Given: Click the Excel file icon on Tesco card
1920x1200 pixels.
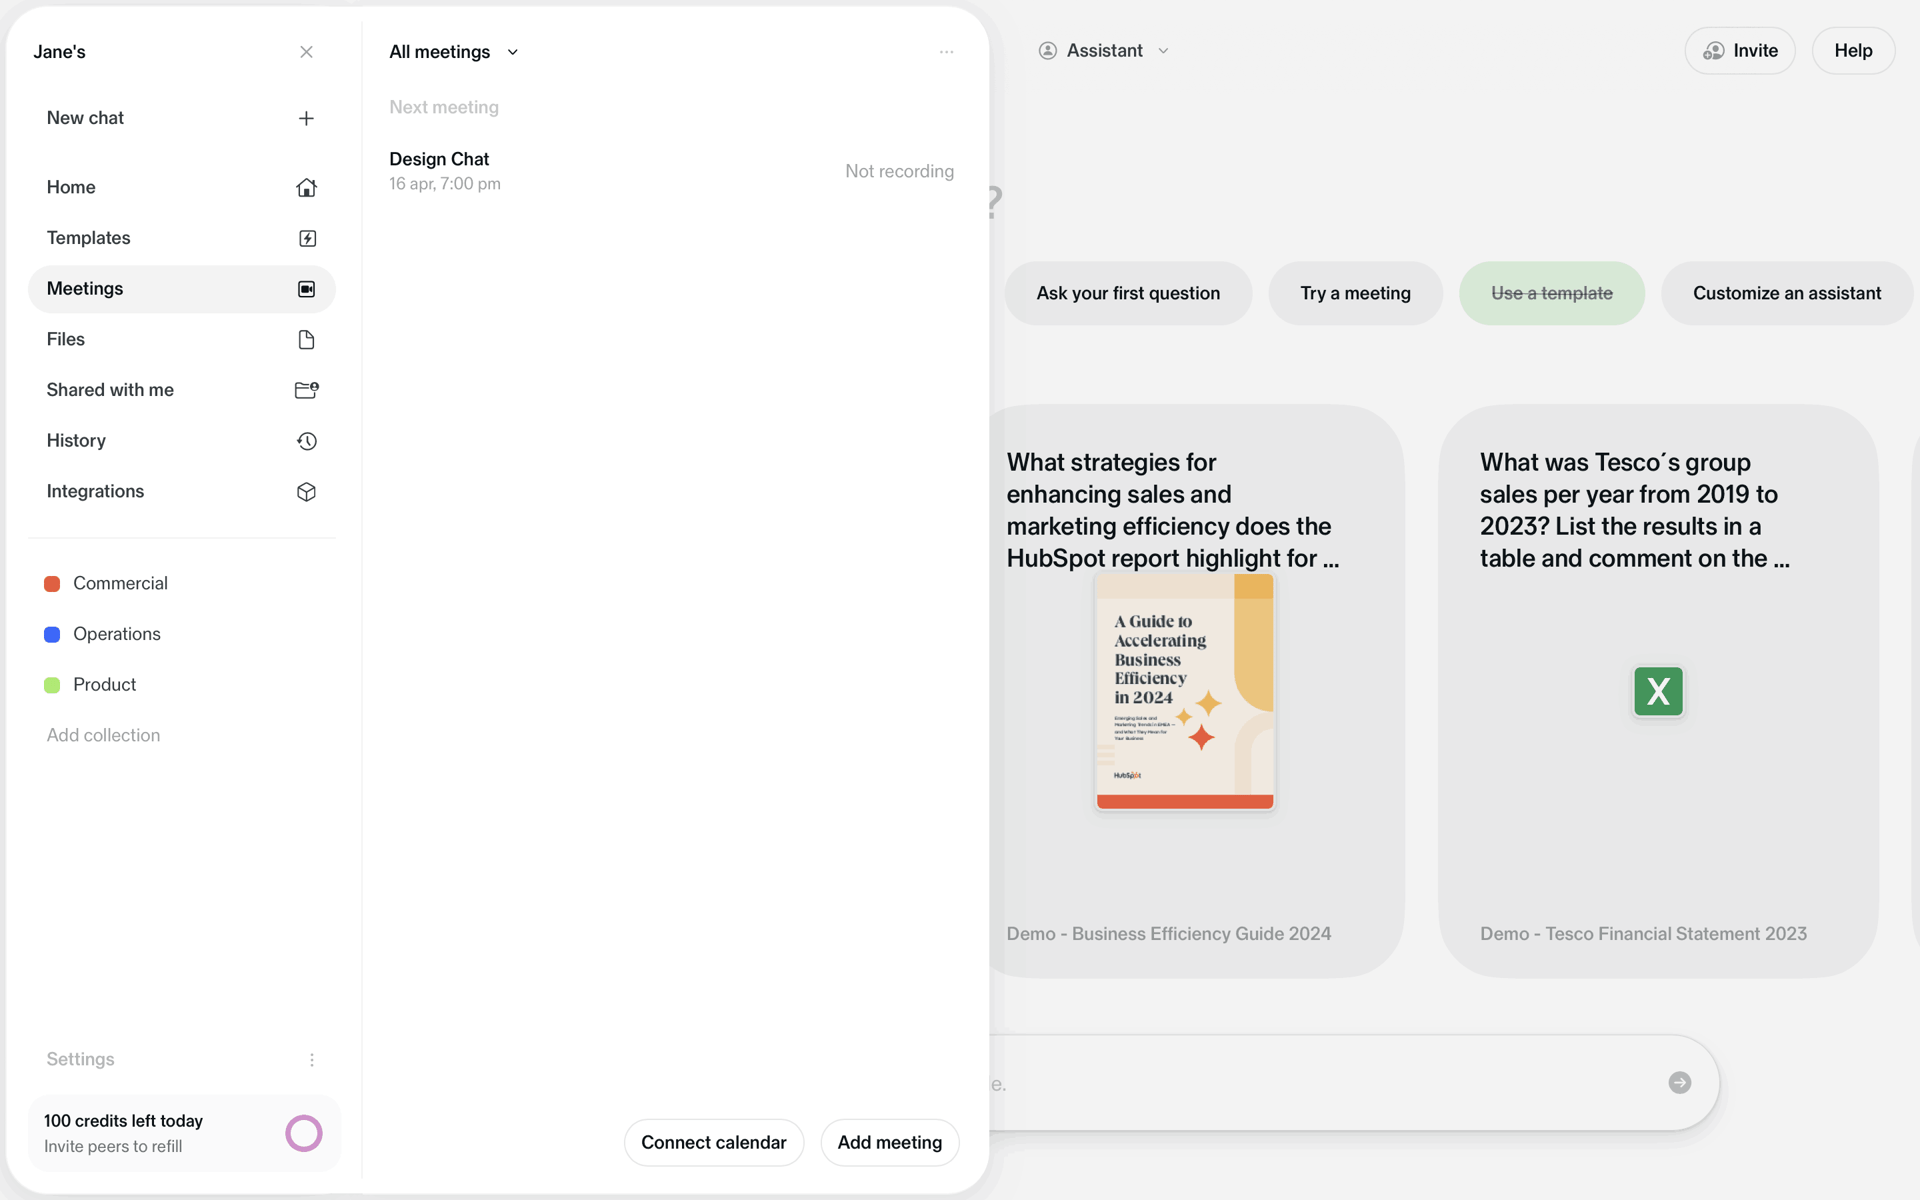Looking at the screenshot, I should 1658,691.
